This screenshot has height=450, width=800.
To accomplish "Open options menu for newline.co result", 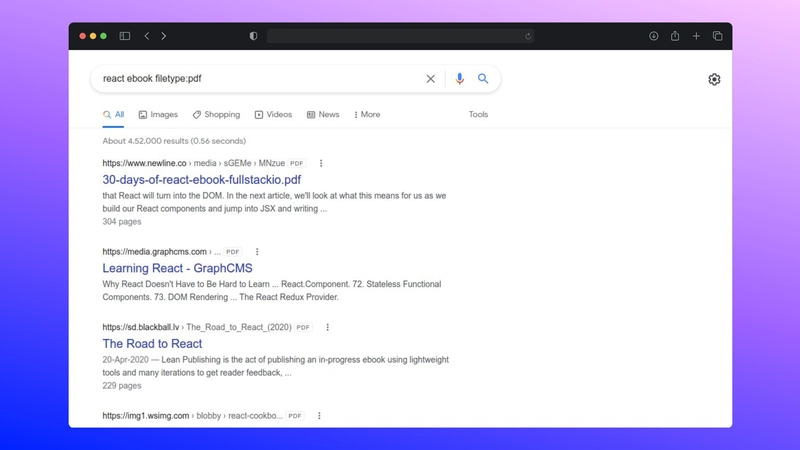I will (321, 163).
